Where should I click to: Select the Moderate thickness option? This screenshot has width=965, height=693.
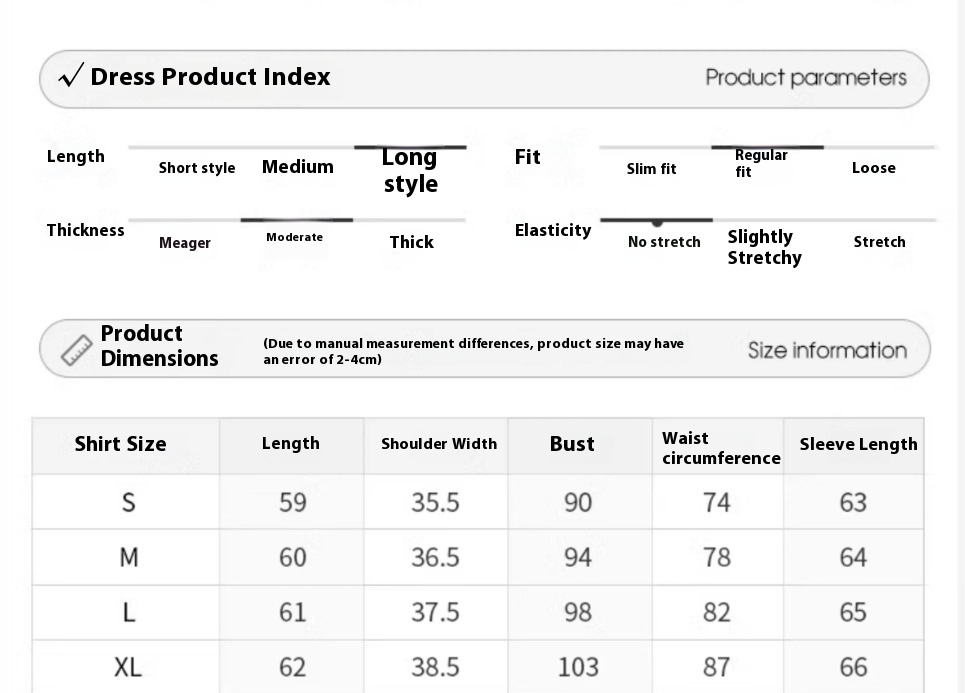pyautogui.click(x=295, y=237)
